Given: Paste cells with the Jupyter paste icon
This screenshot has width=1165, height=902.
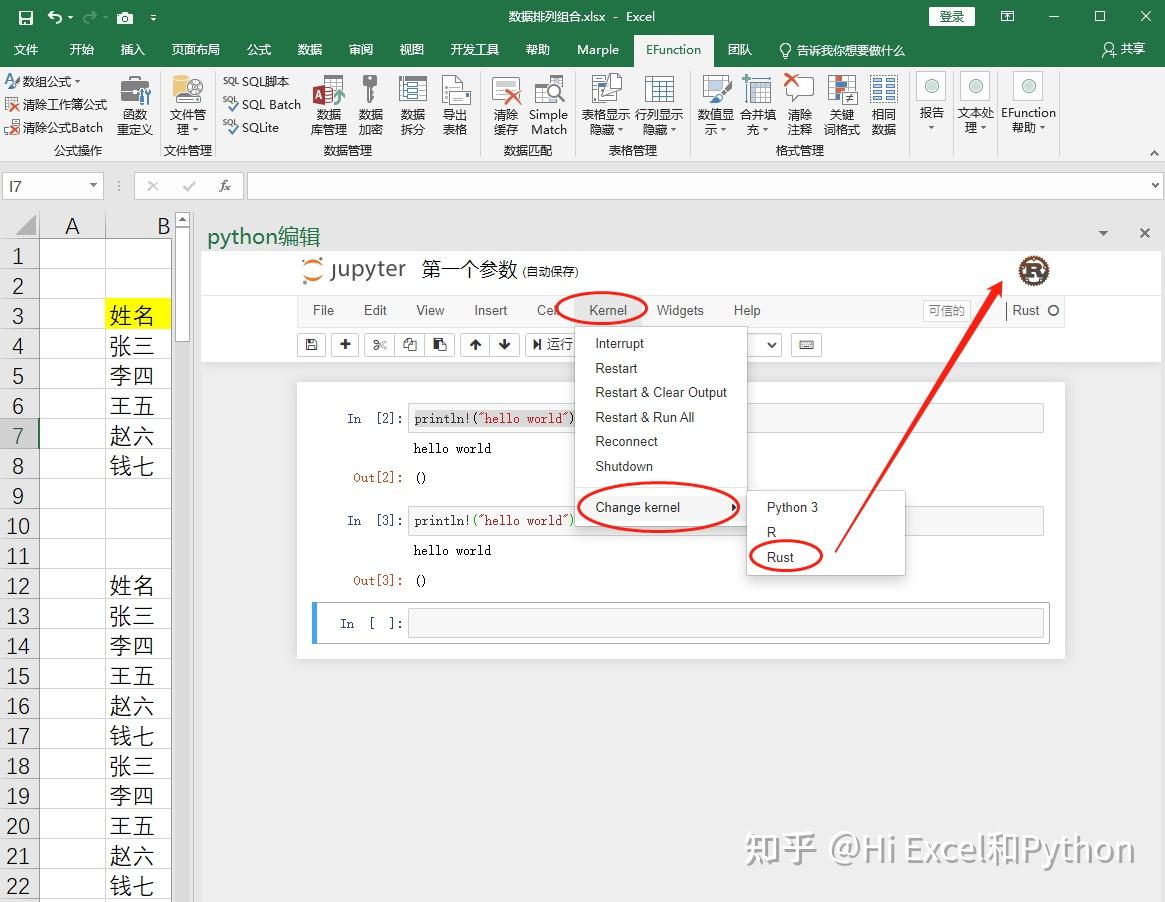Looking at the screenshot, I should click(x=440, y=345).
